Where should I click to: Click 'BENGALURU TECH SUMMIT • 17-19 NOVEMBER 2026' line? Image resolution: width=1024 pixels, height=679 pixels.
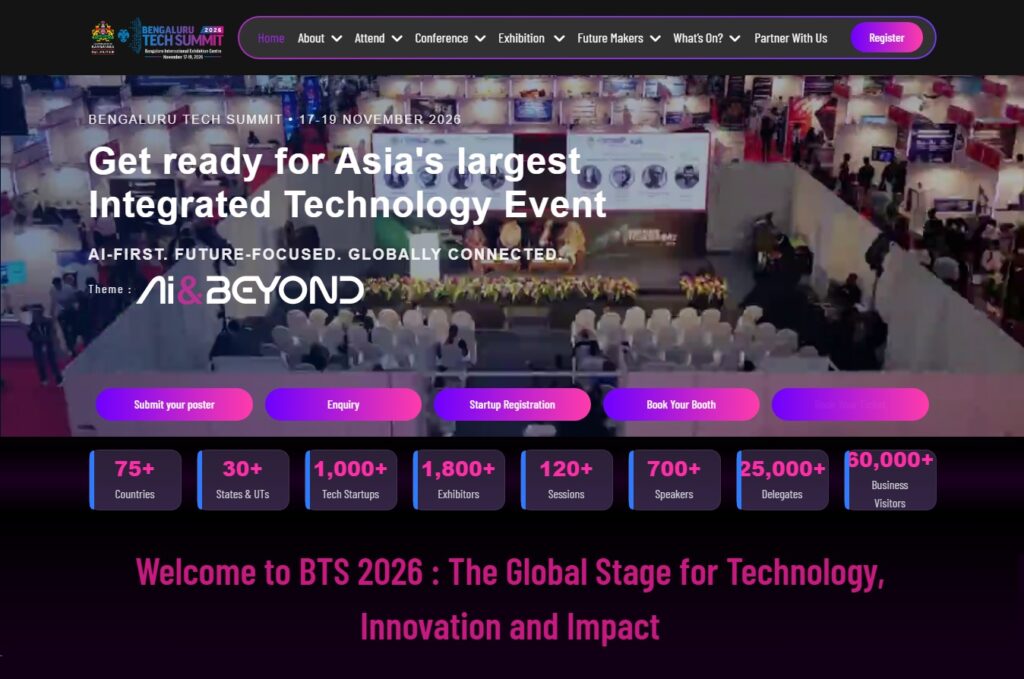[x=275, y=119]
